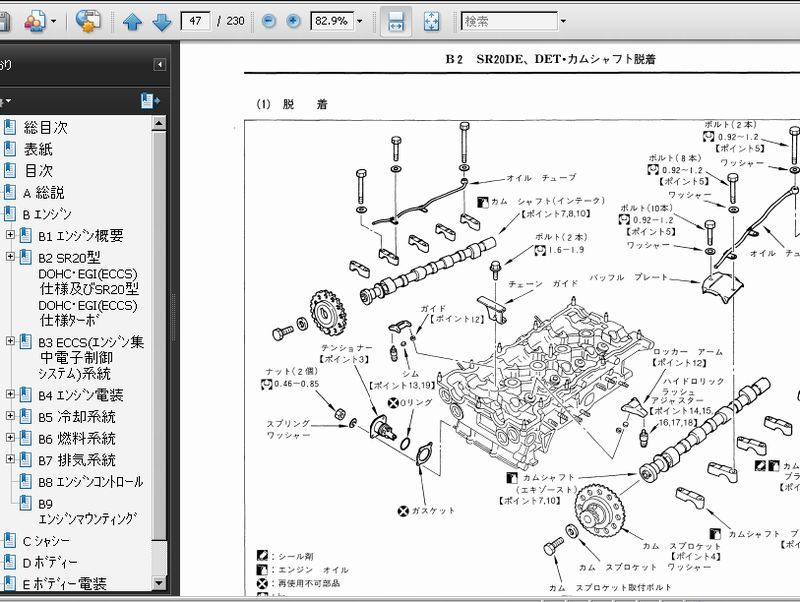The image size is (800, 602).
Task: Click the チェーン ガイド label in the diagram
Action: point(543,284)
